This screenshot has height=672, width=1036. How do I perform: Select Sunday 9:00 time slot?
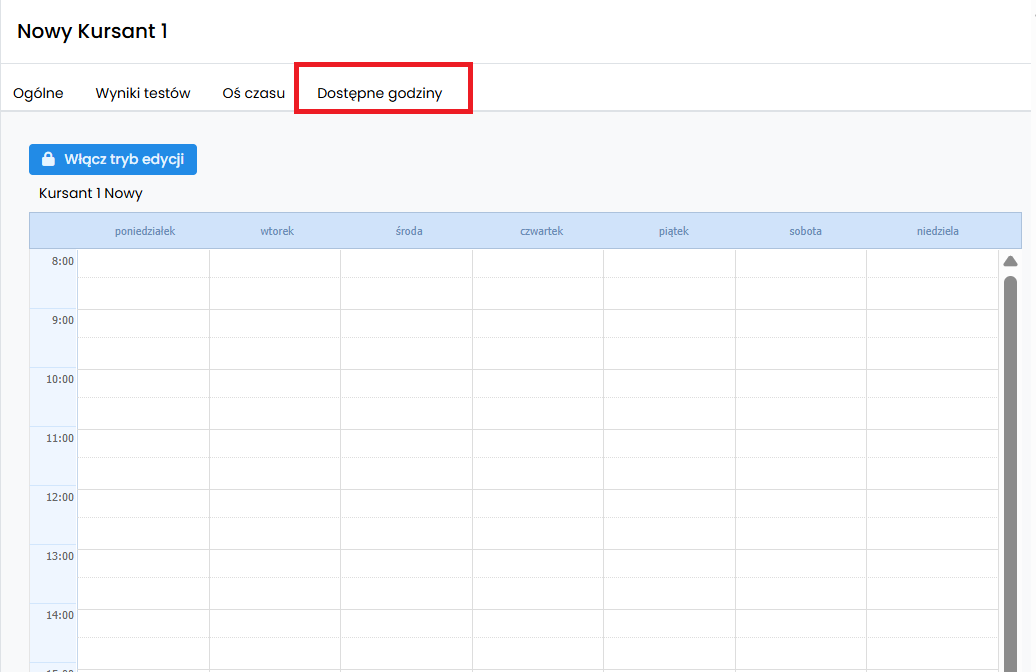click(932, 324)
